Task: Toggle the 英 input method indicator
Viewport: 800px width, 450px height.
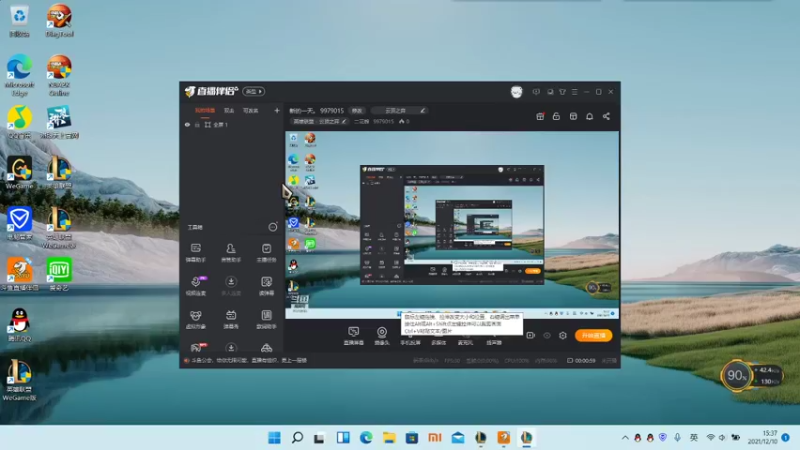Action: (693, 438)
